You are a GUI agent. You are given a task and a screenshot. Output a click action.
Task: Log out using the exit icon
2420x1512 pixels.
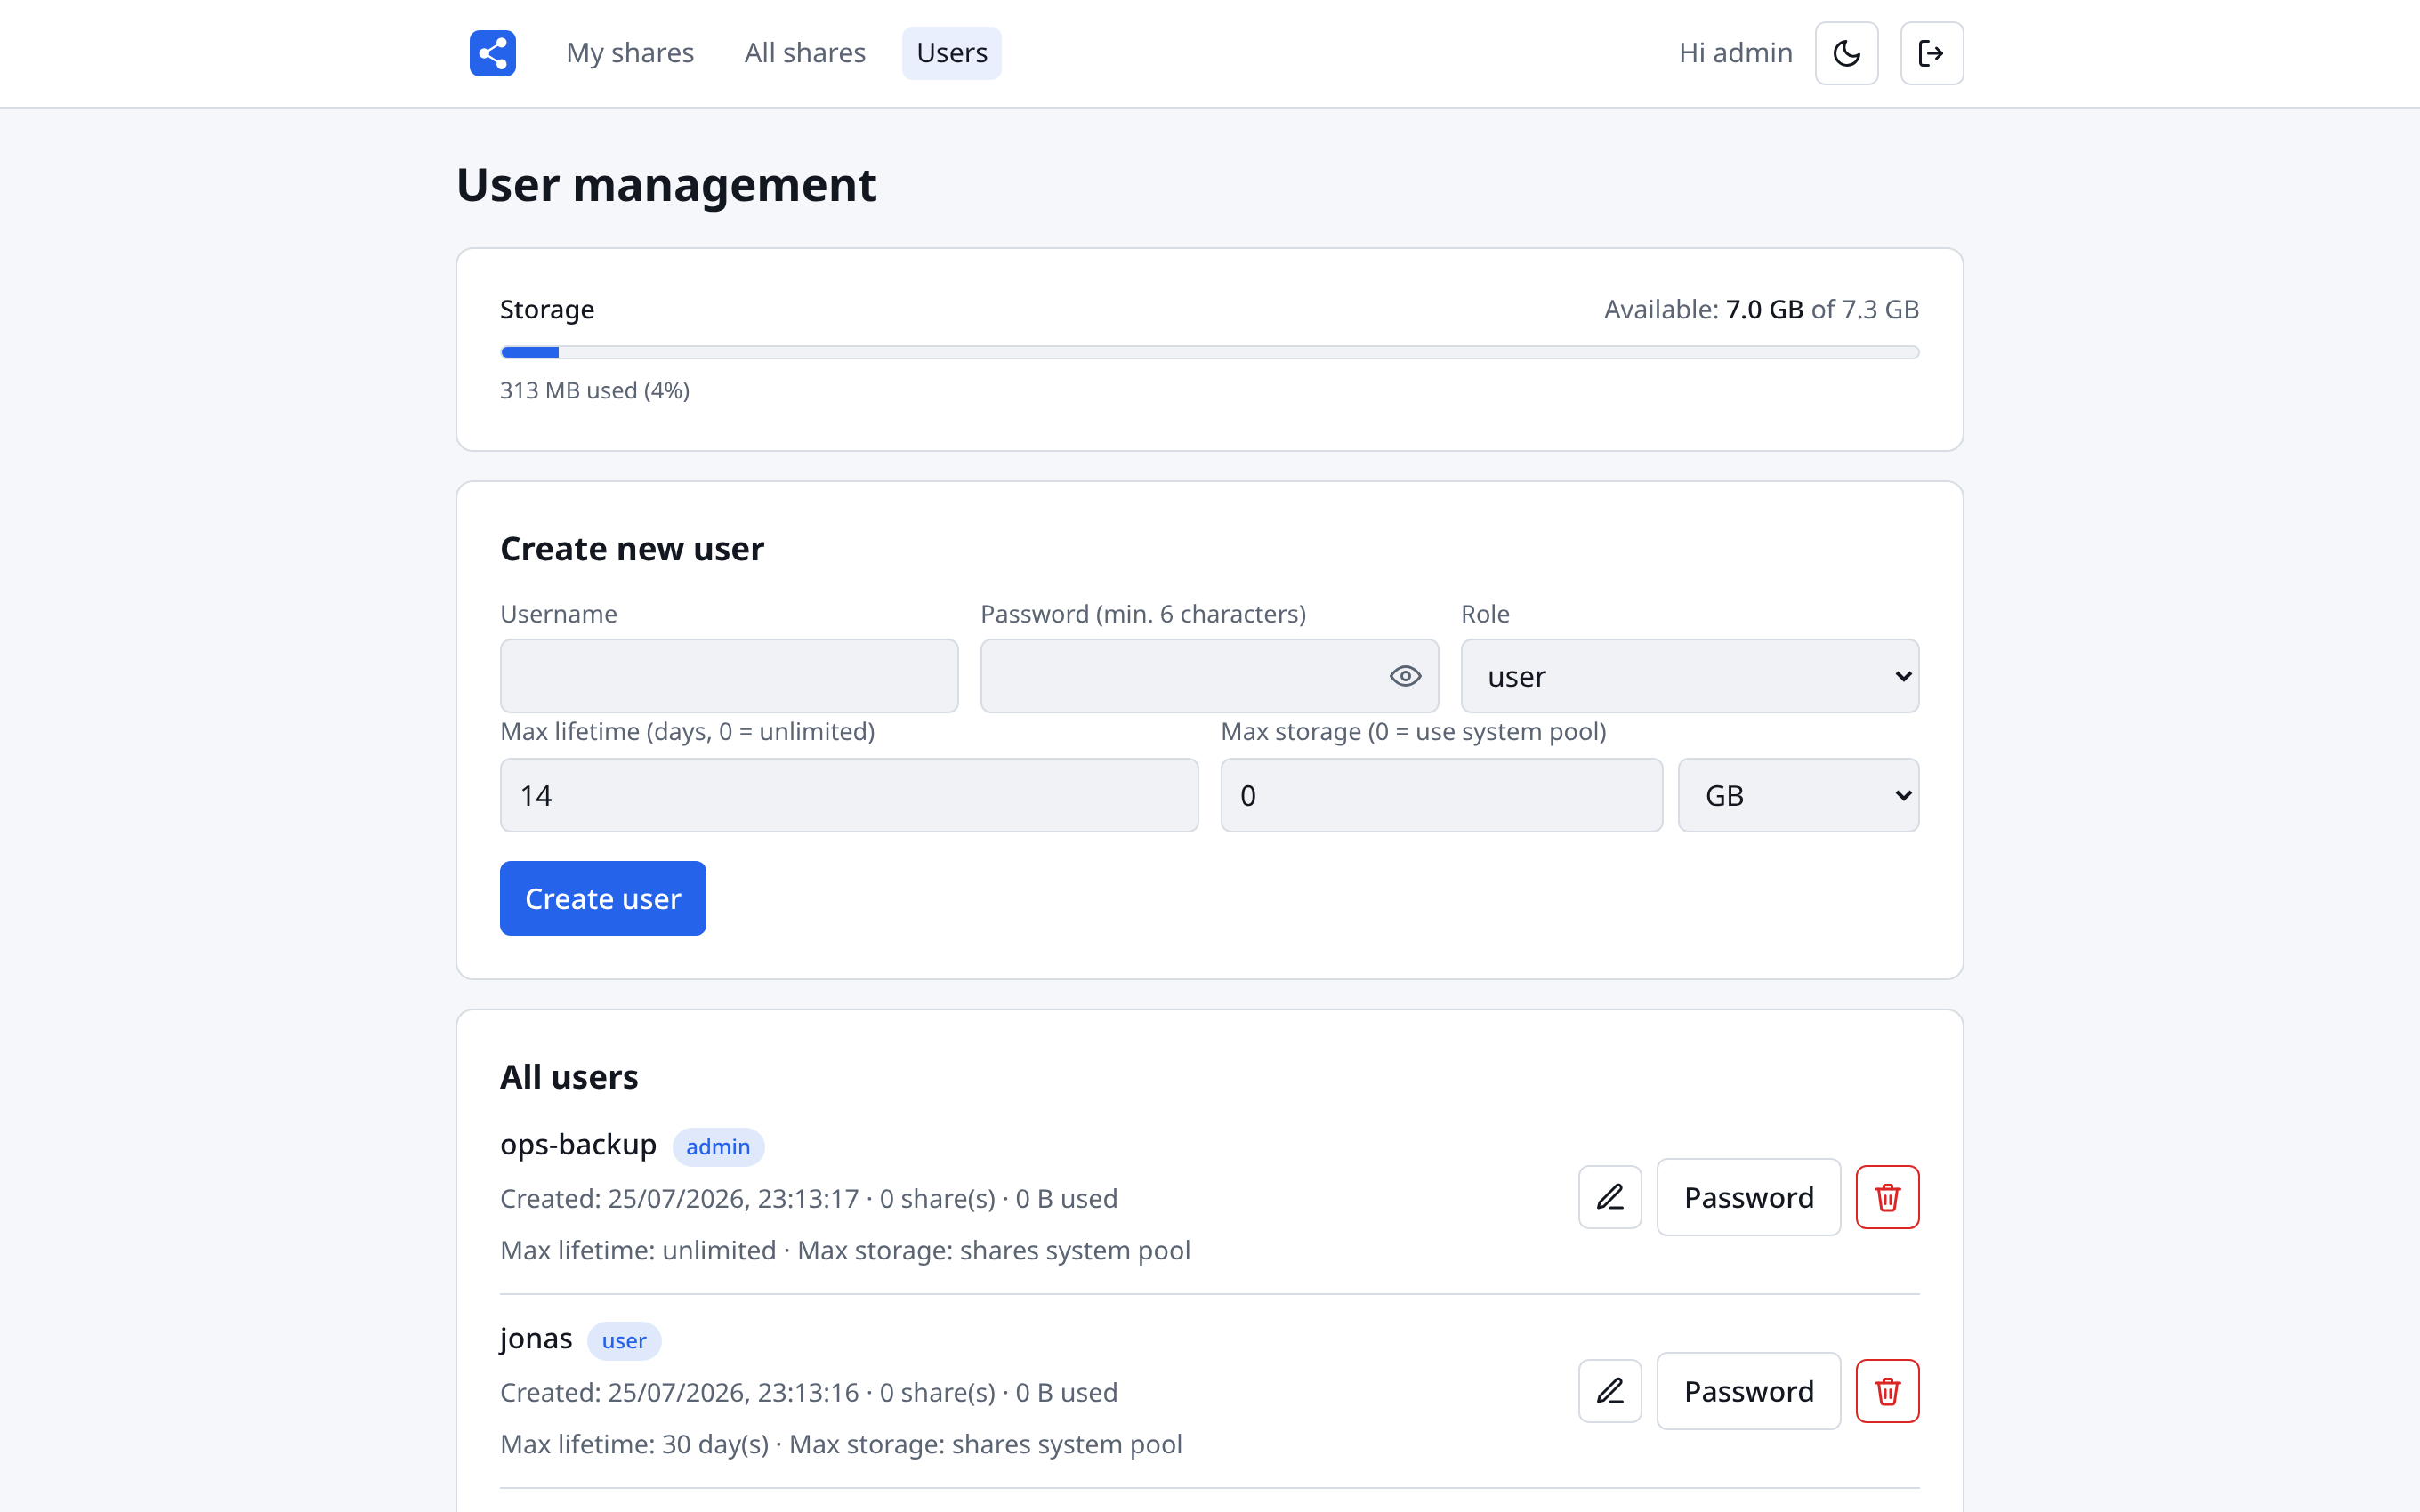pyautogui.click(x=1931, y=53)
